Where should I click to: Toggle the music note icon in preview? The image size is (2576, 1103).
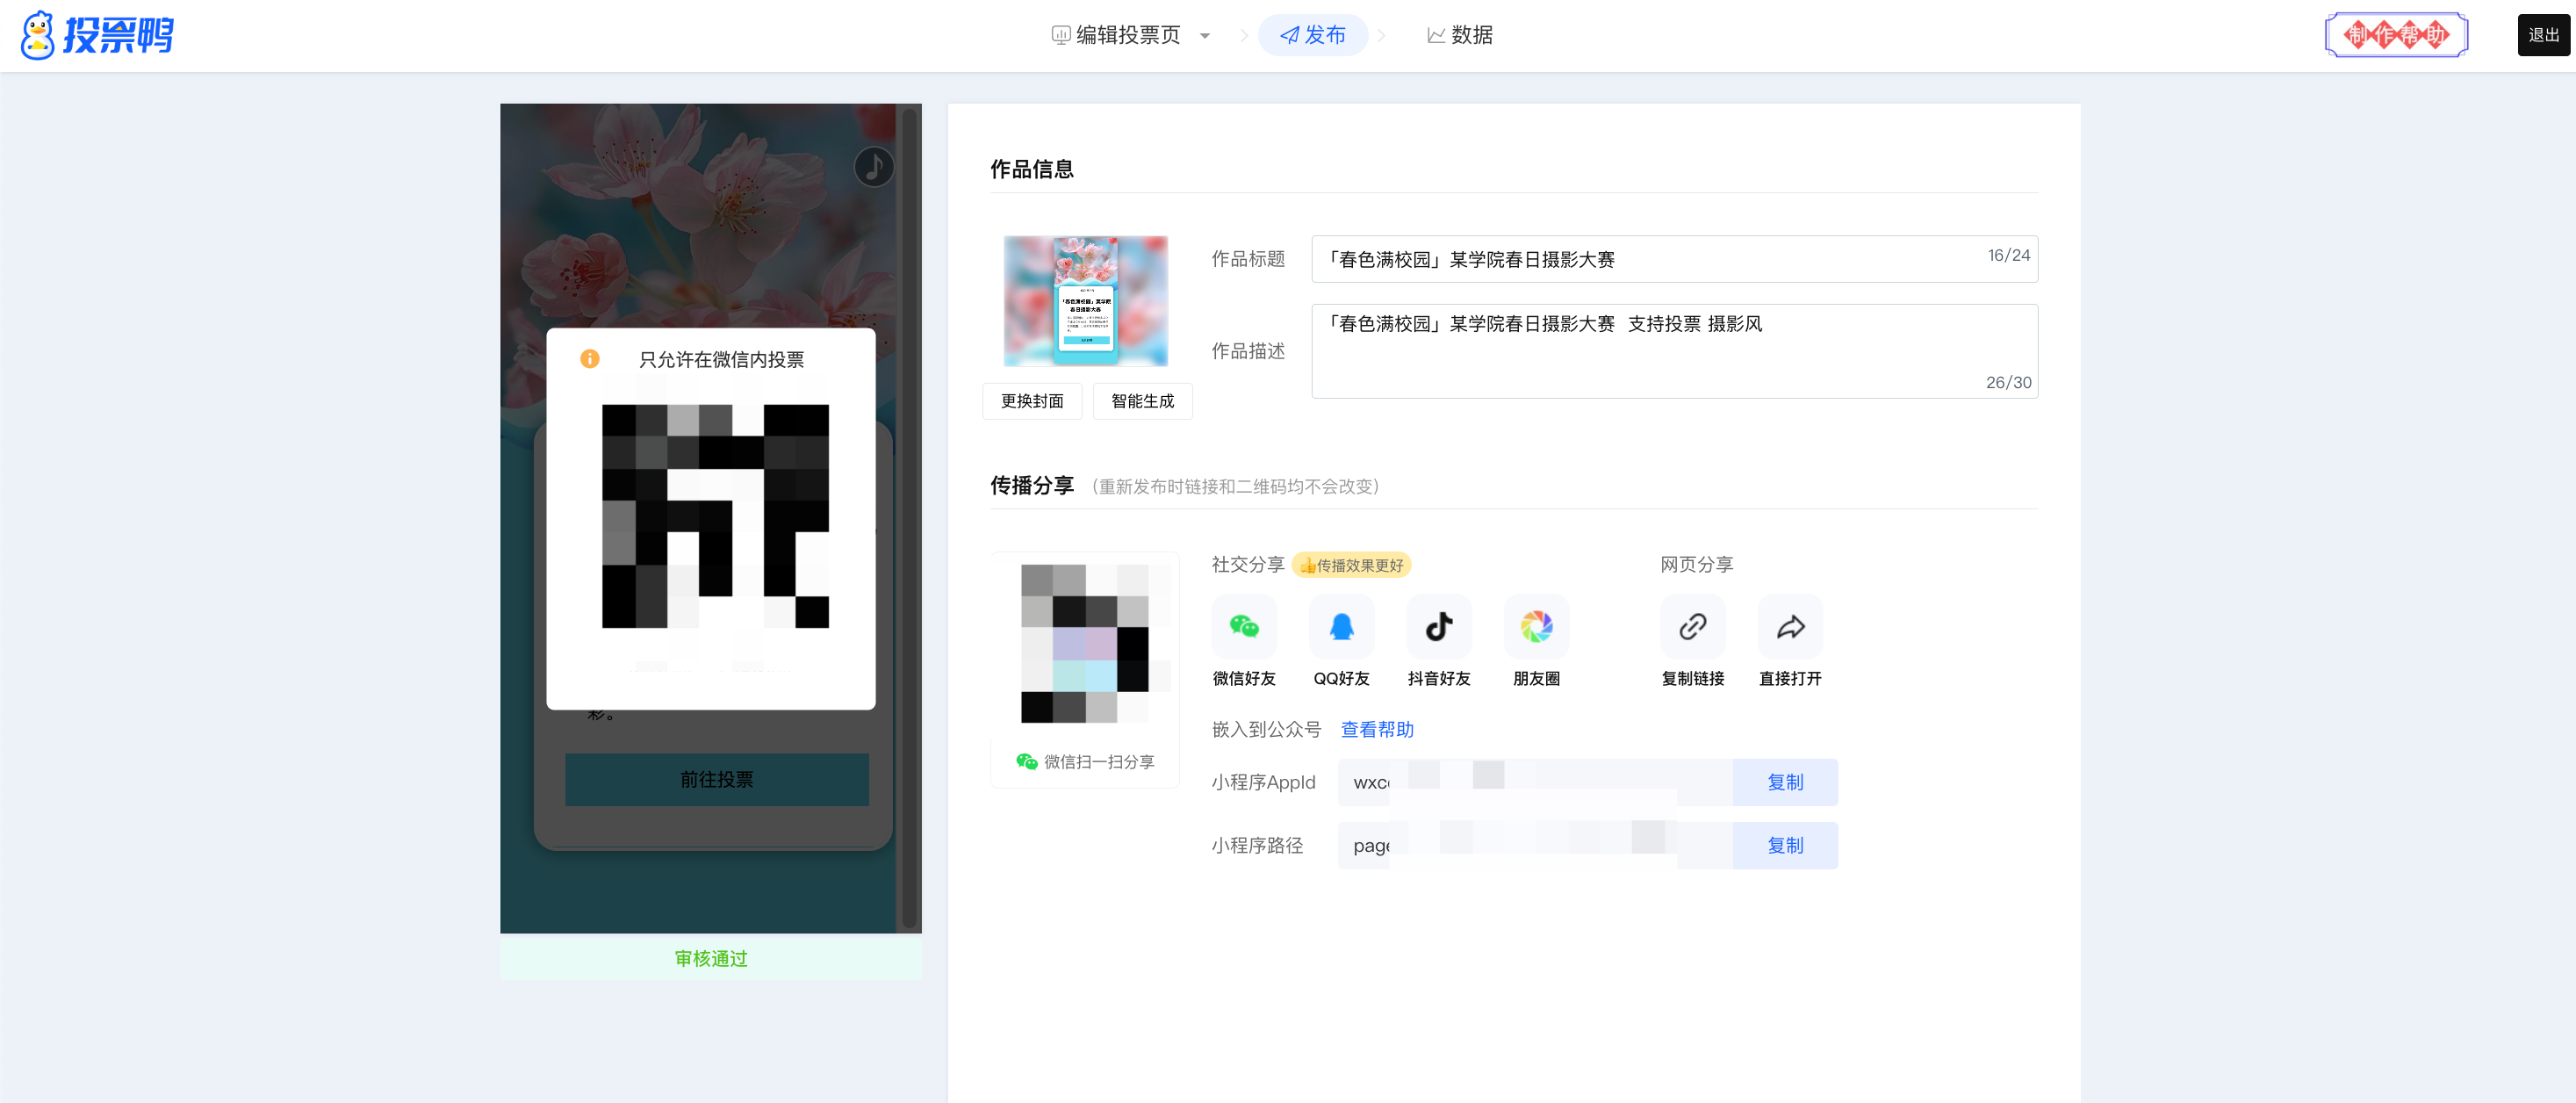coord(873,167)
